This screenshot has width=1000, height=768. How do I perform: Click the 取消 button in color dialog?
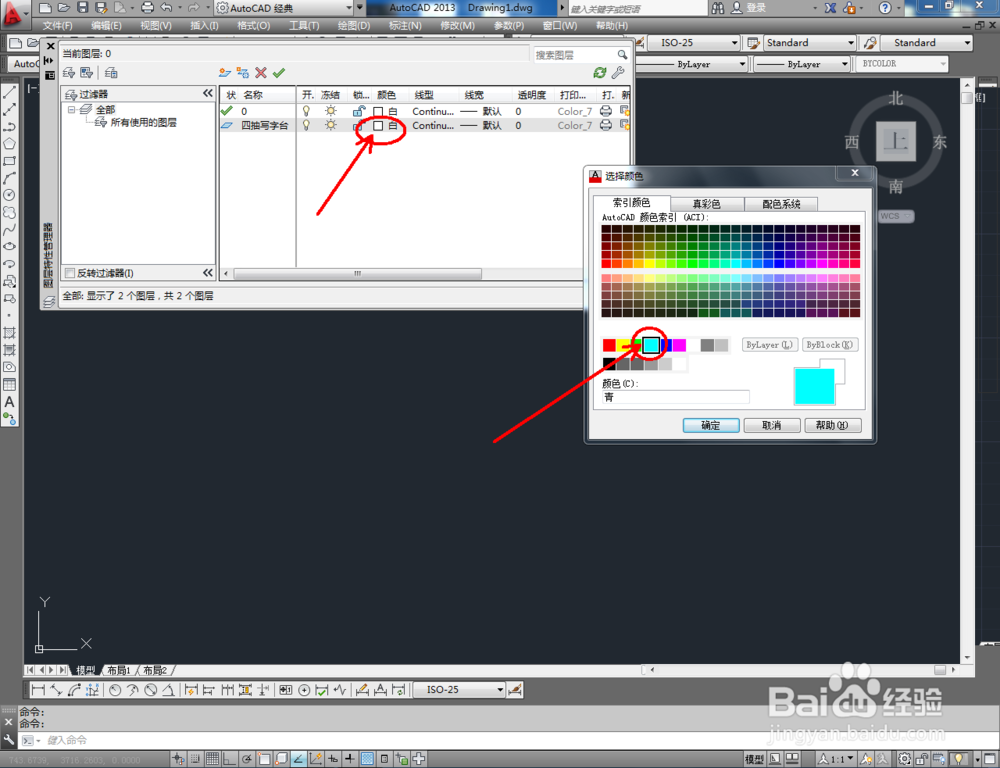tap(772, 425)
